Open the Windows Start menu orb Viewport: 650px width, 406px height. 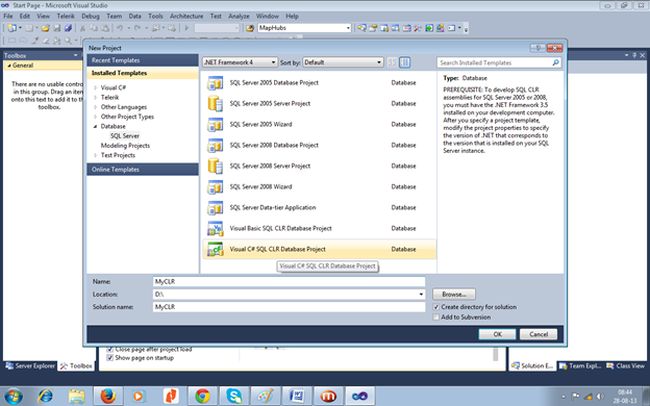pyautogui.click(x=13, y=396)
